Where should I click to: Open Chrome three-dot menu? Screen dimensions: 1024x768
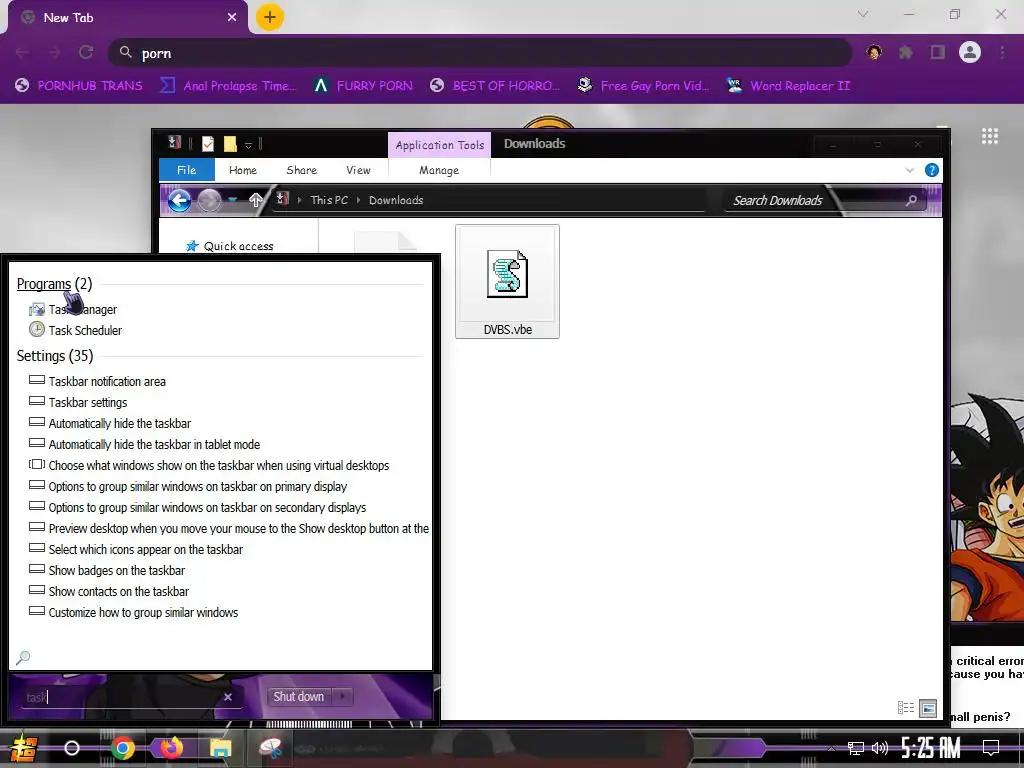click(x=1002, y=52)
